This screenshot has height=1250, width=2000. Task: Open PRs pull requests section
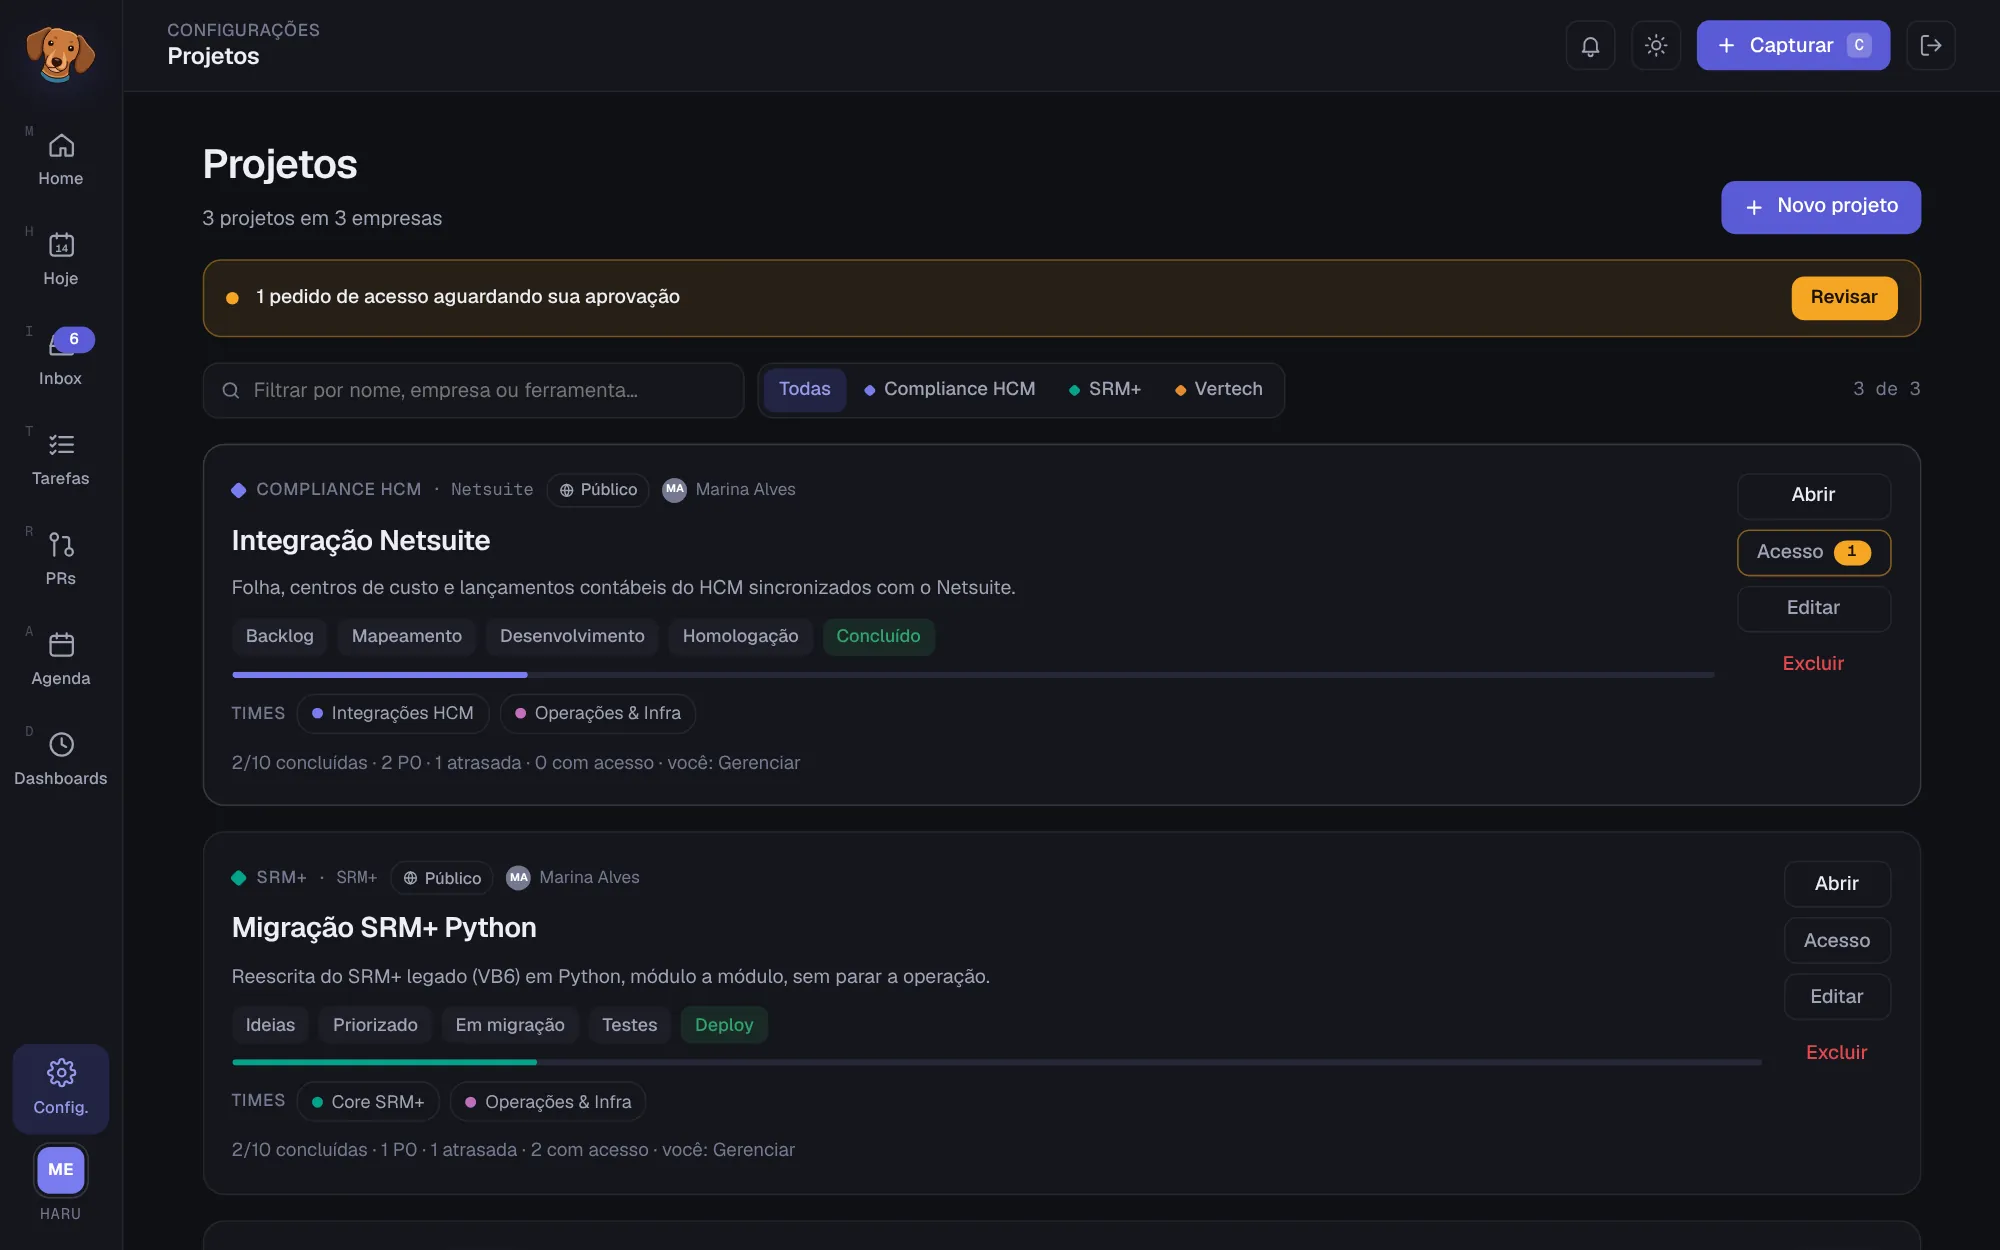61,560
